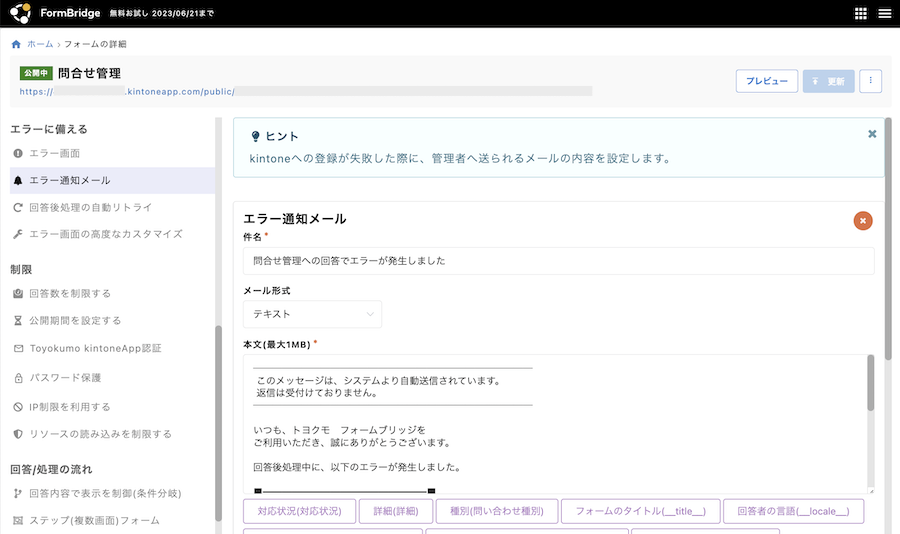Open the public form URL link
The image size is (900, 534).
tap(305, 91)
